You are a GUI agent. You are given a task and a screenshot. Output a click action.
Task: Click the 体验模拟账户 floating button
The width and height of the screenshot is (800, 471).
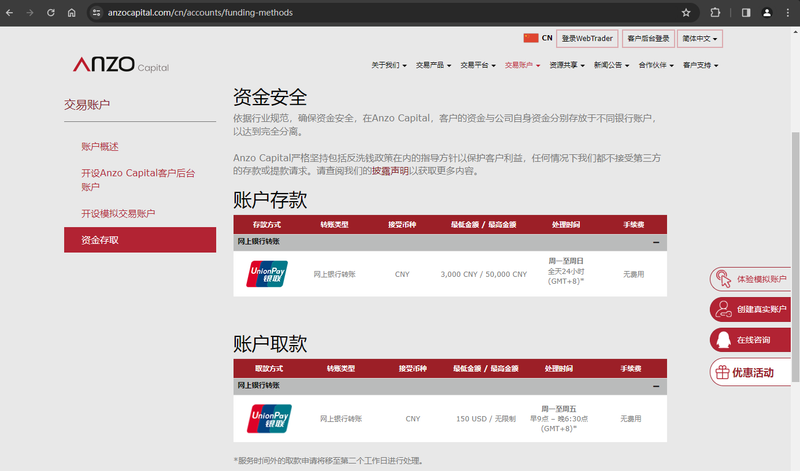(x=750, y=279)
